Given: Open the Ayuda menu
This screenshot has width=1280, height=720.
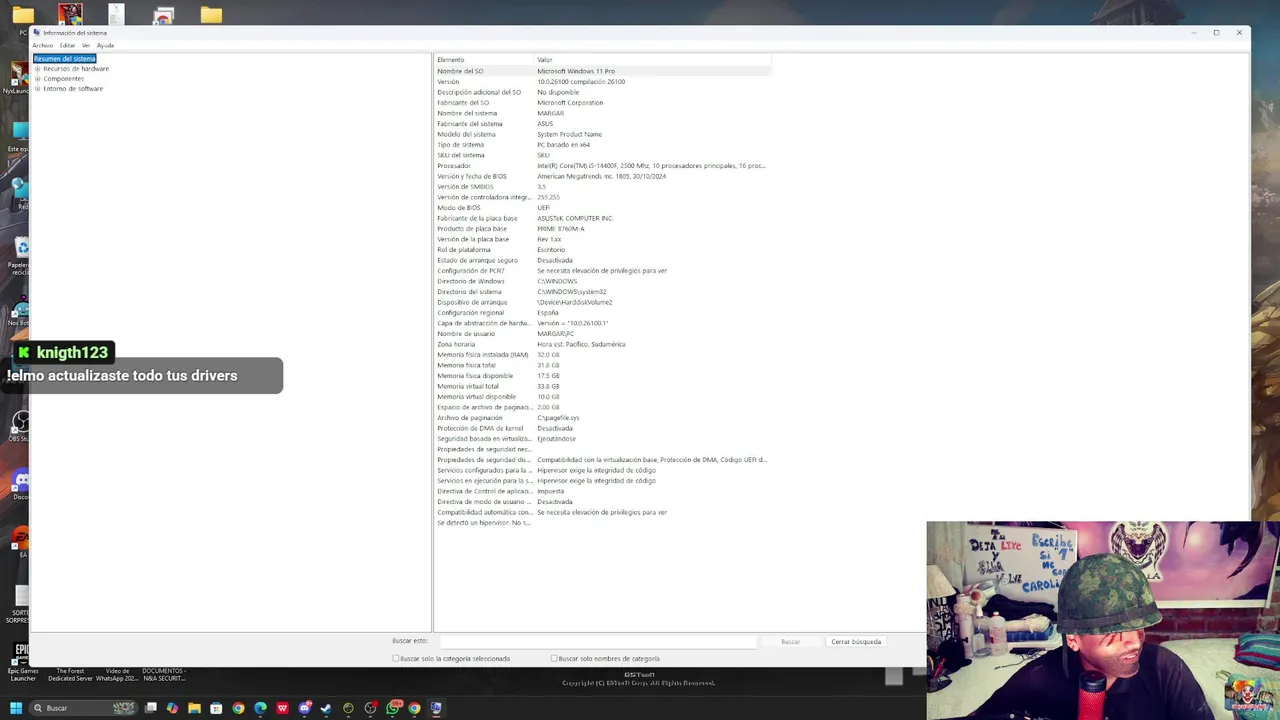Looking at the screenshot, I should (x=105, y=45).
